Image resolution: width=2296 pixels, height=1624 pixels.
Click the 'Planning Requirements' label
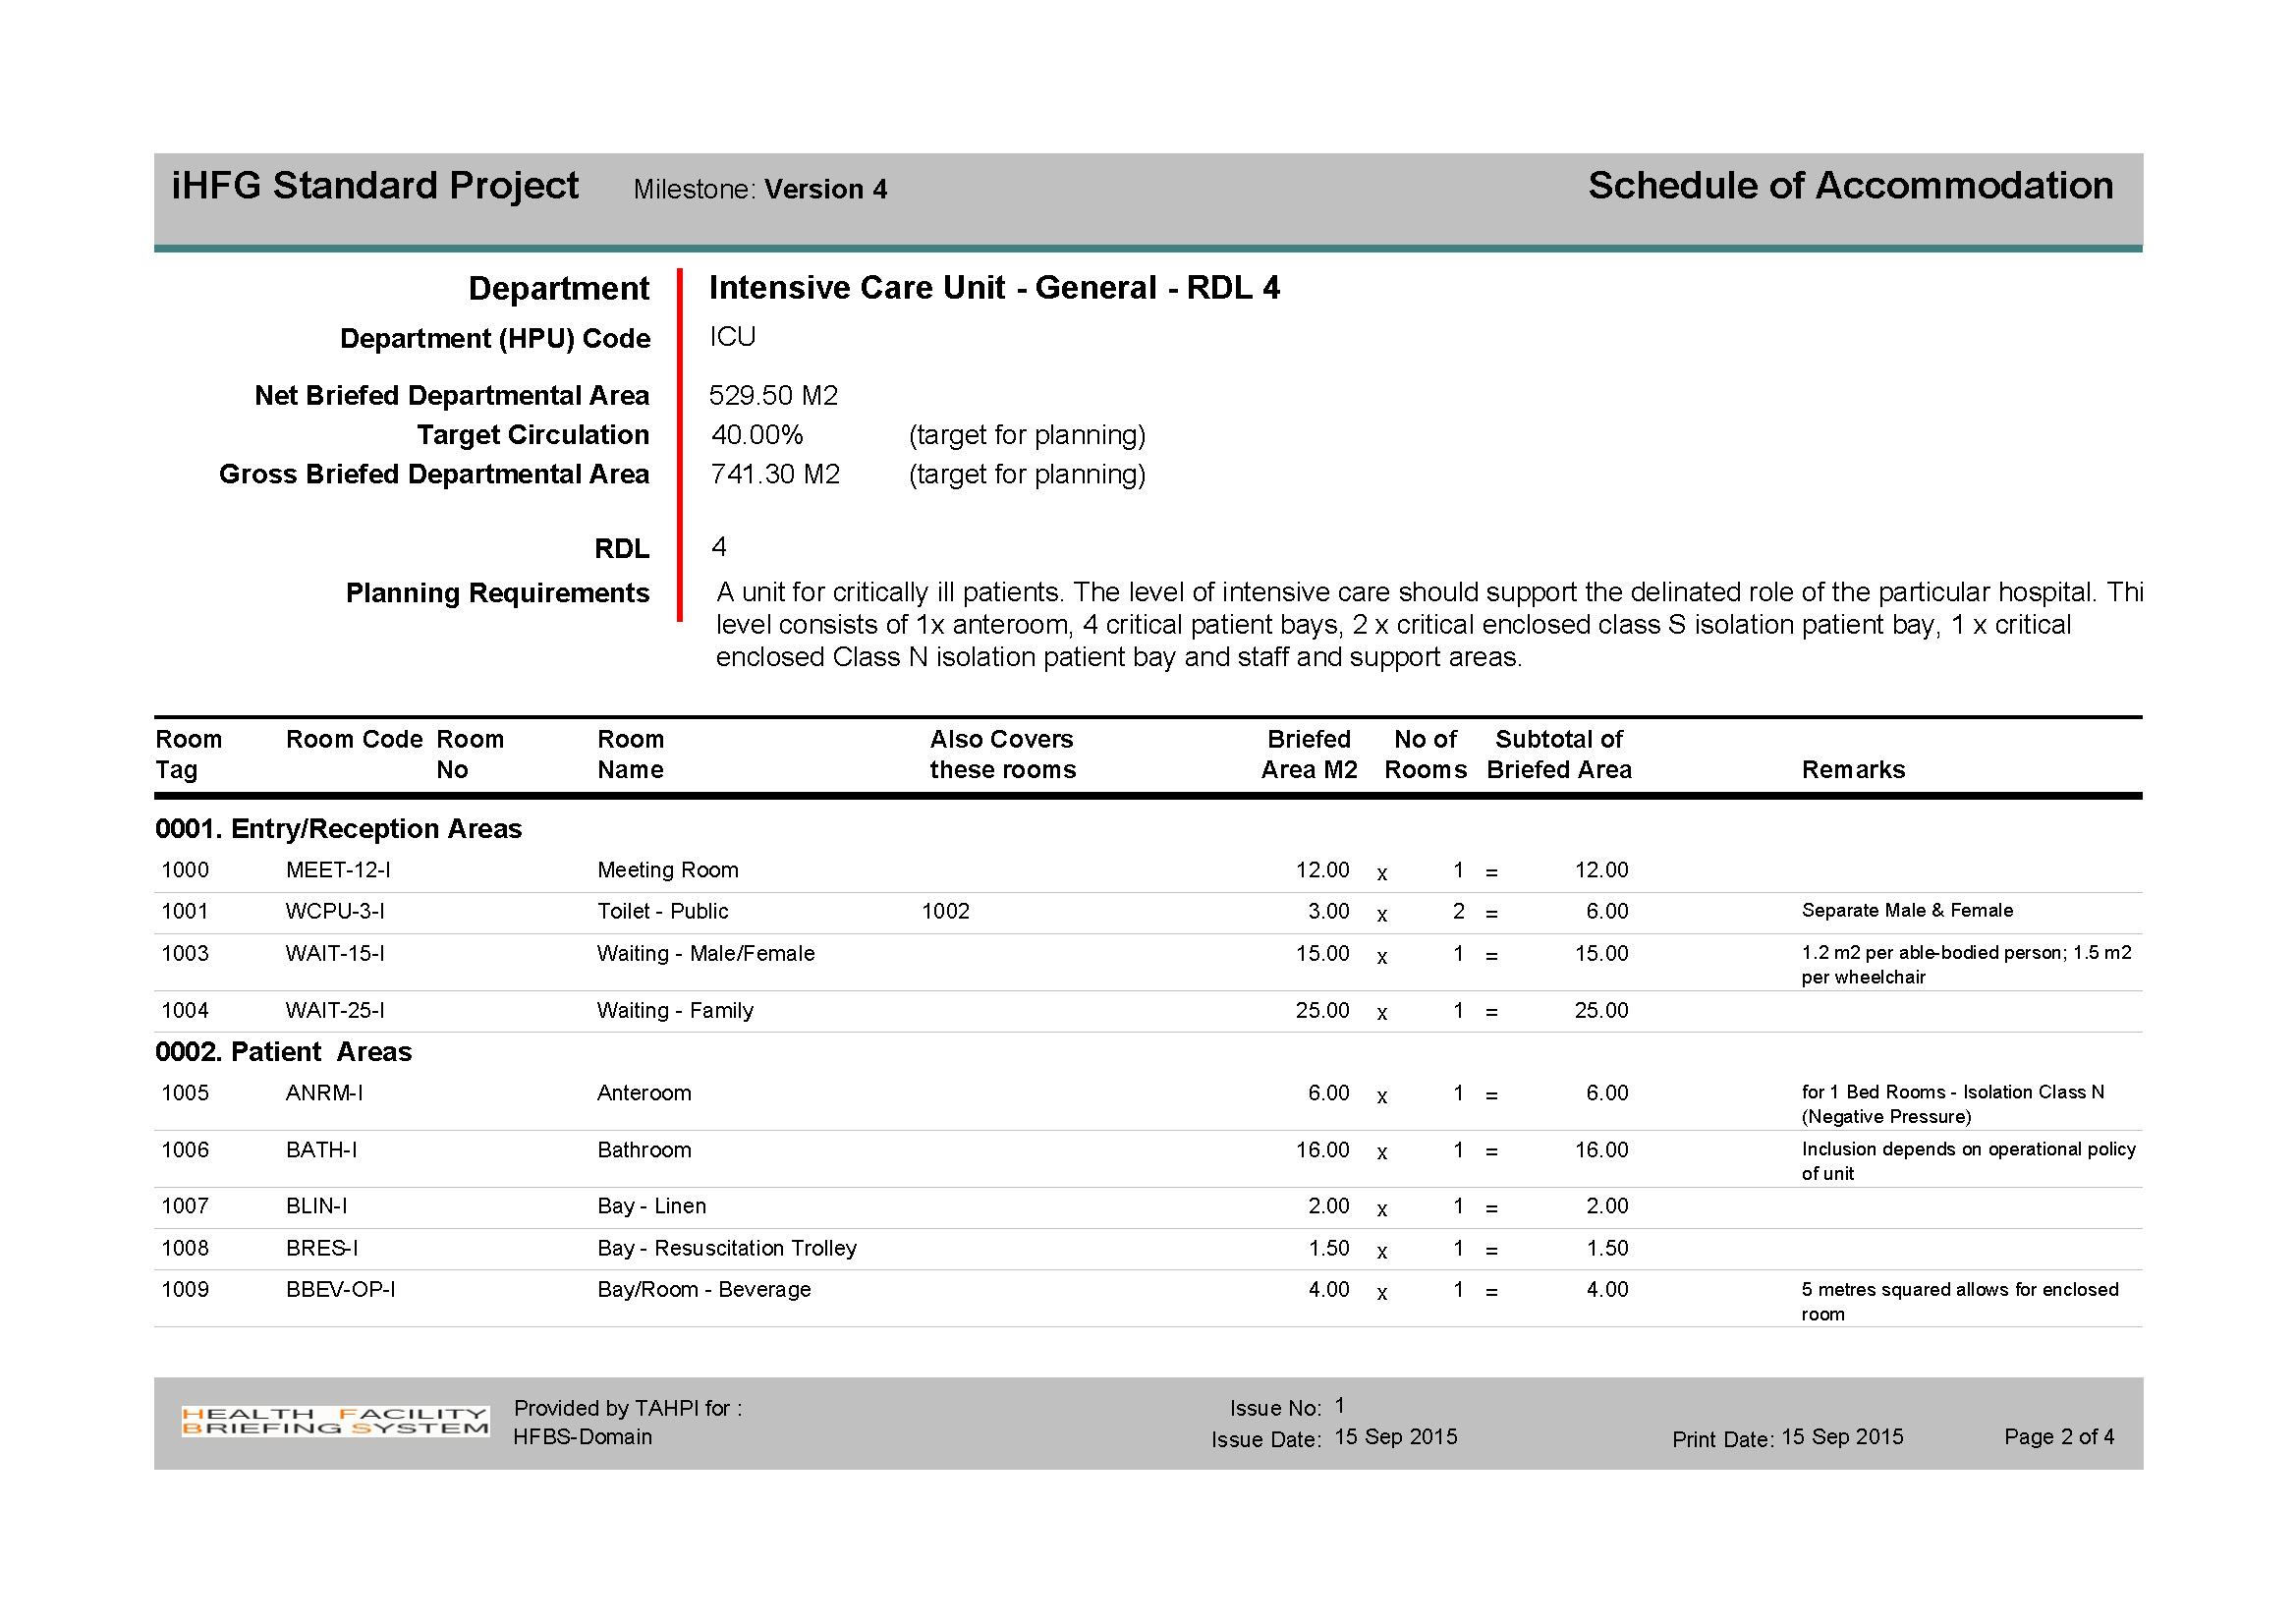tap(497, 593)
